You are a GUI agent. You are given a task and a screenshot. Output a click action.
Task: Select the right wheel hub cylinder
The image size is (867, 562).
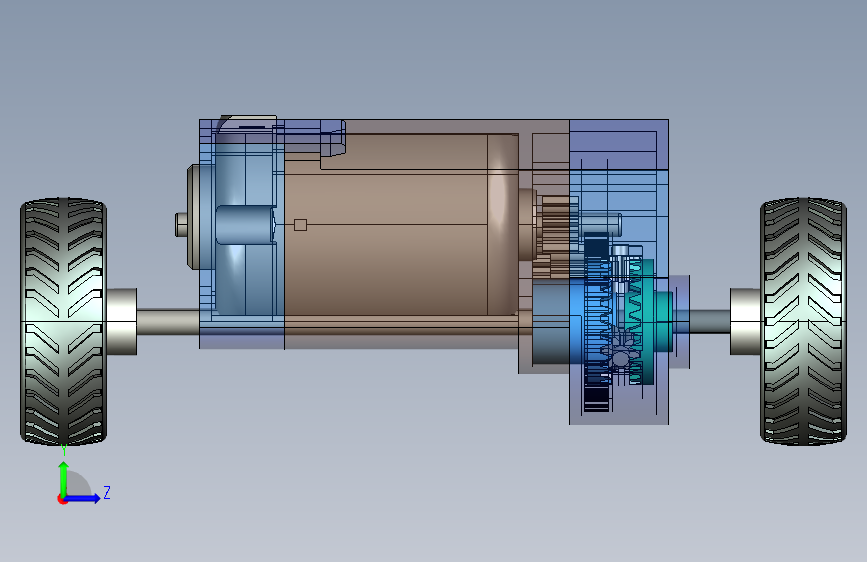[745, 321]
